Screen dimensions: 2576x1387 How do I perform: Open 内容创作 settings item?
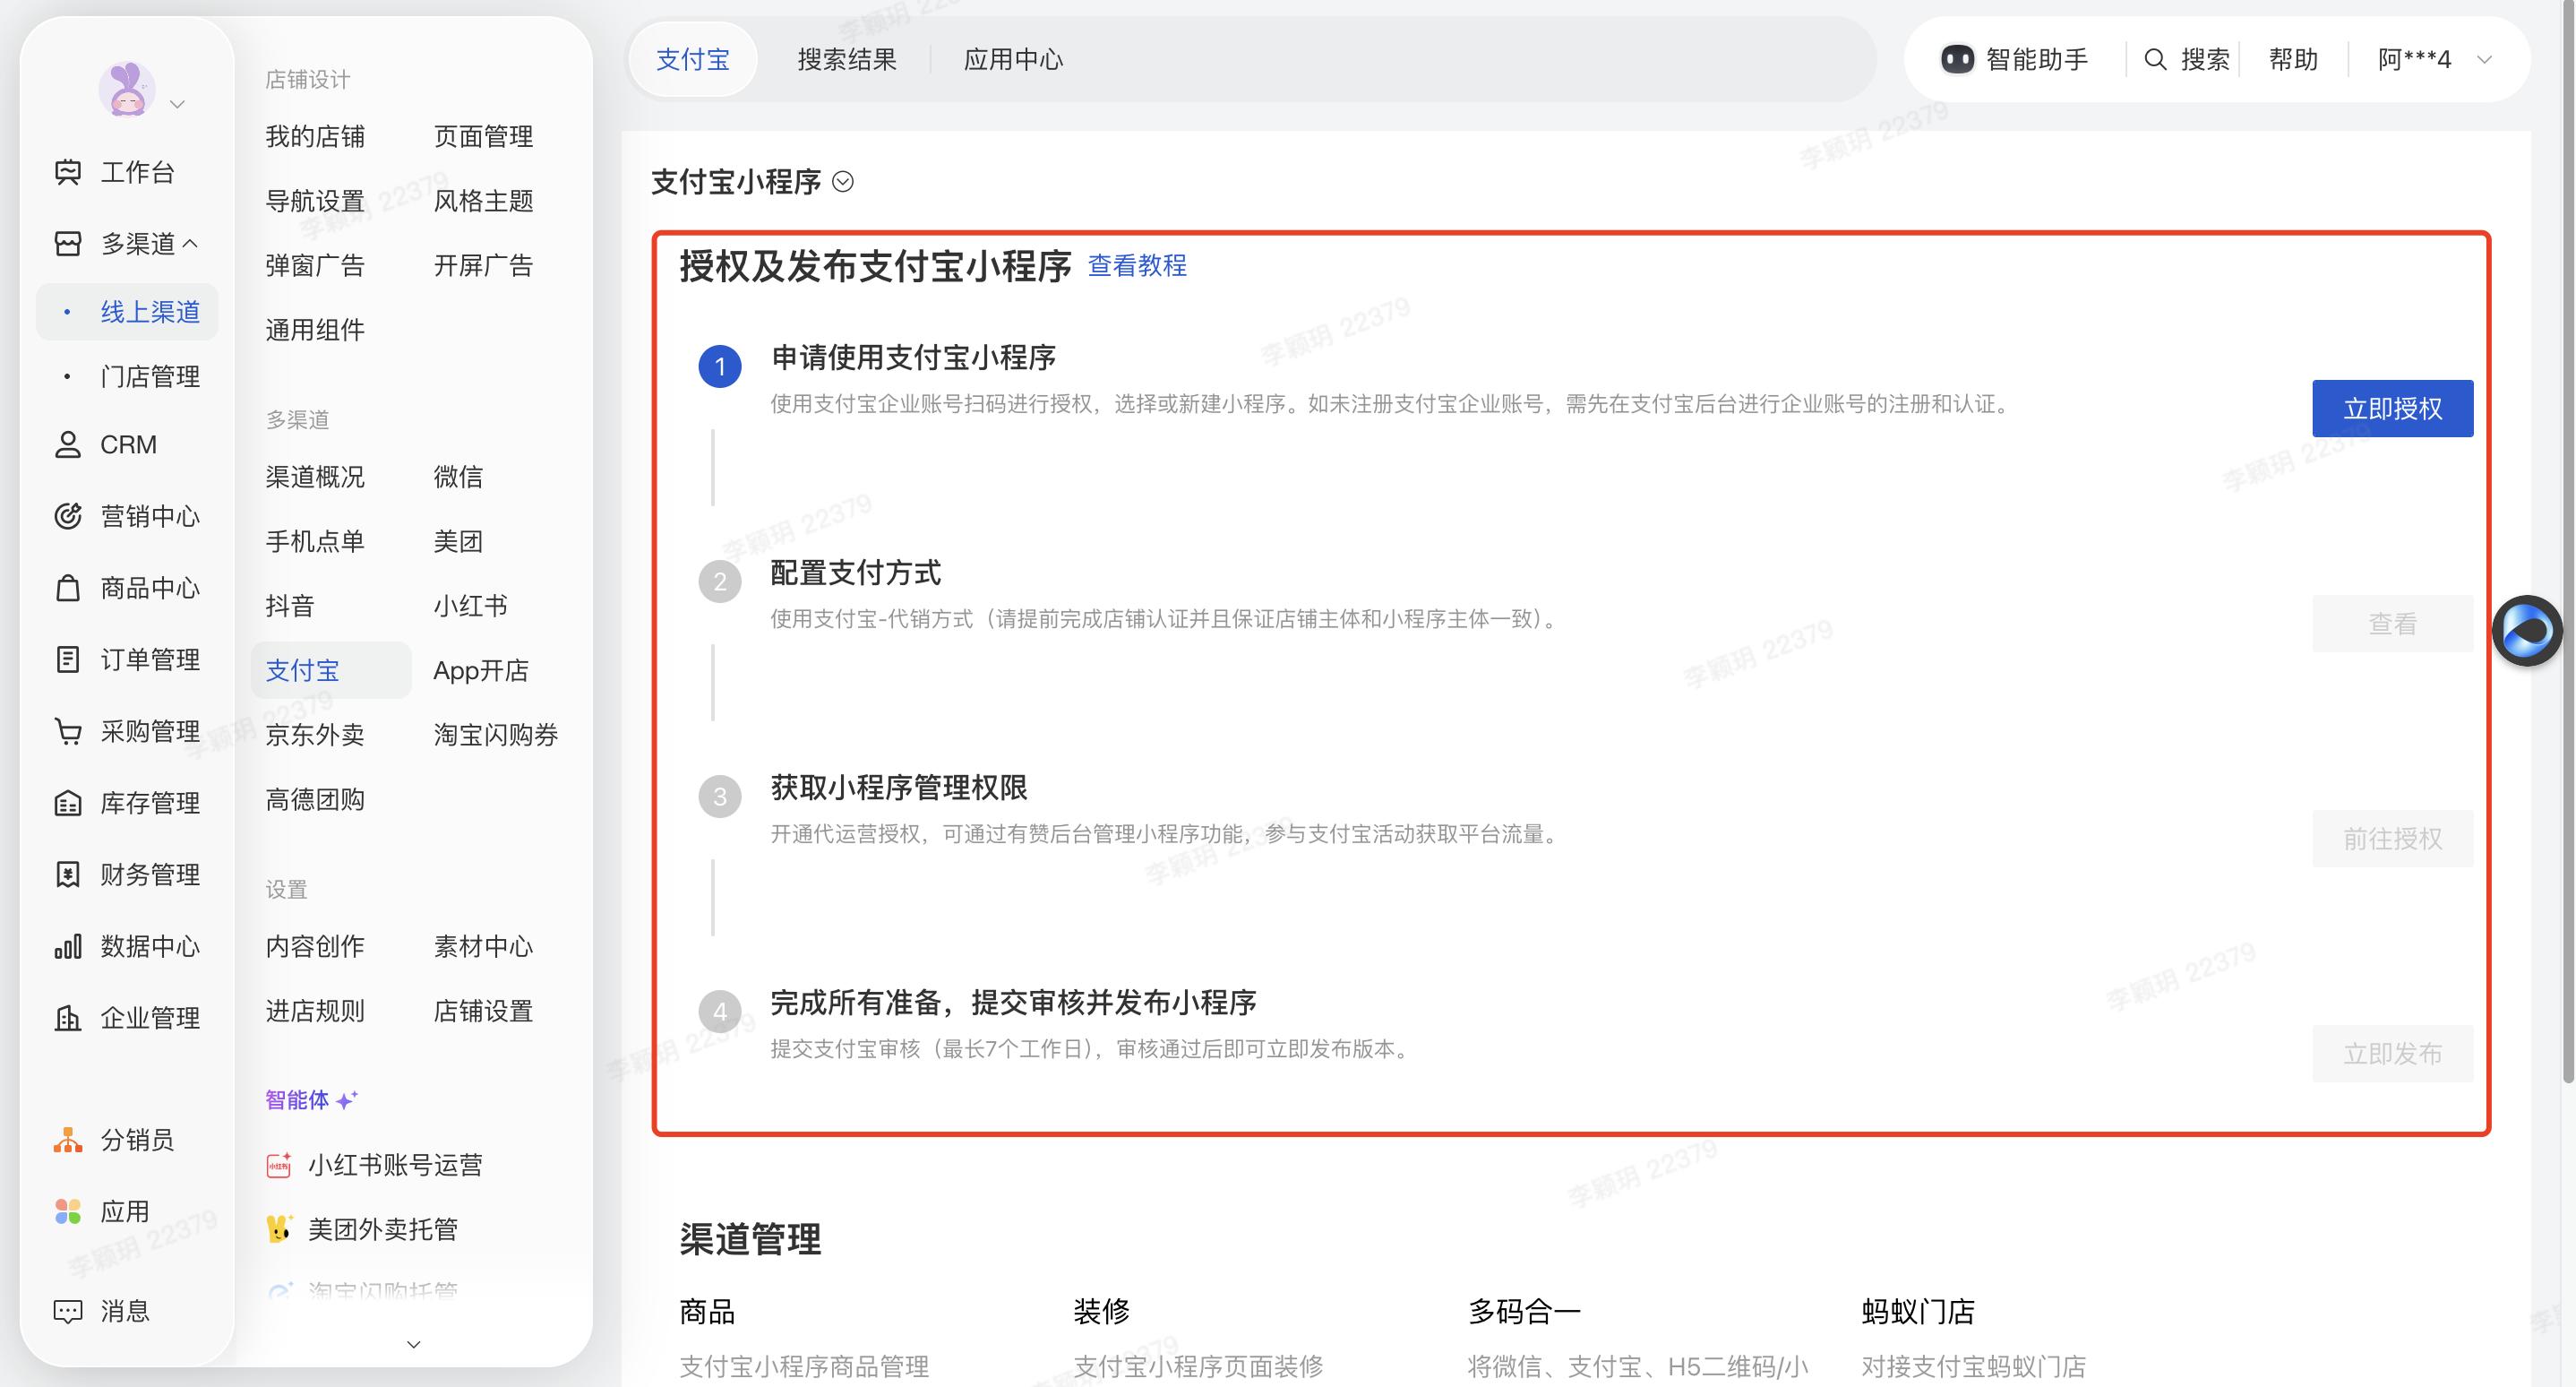point(315,946)
